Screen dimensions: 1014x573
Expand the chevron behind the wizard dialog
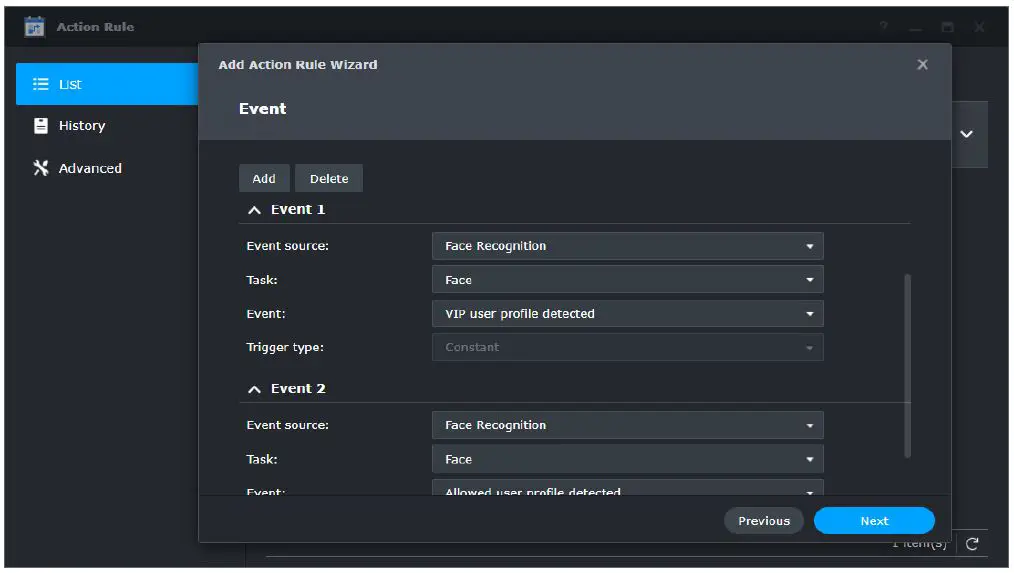point(966,134)
